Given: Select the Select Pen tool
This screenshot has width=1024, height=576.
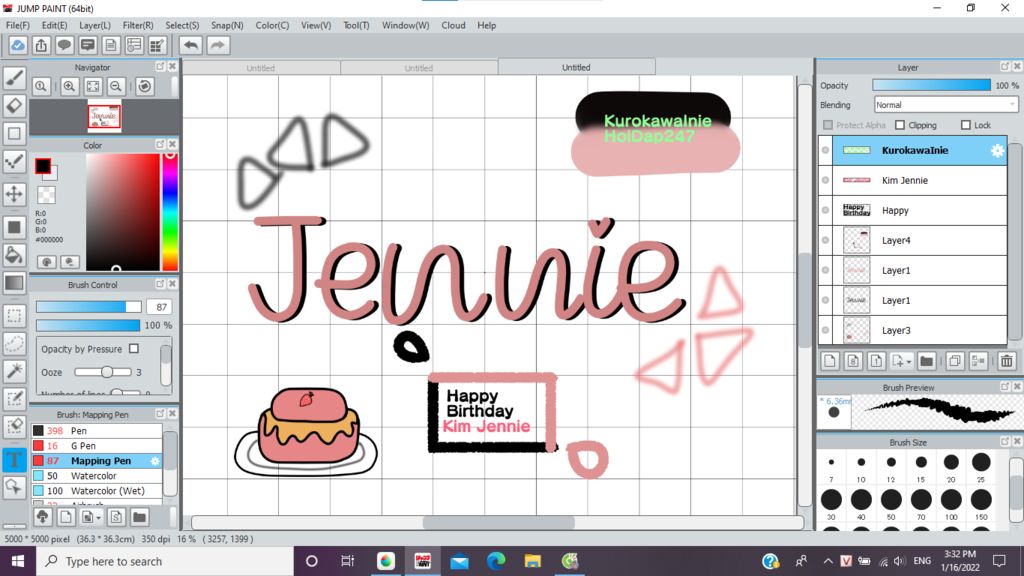Looking at the screenshot, I should [14, 399].
